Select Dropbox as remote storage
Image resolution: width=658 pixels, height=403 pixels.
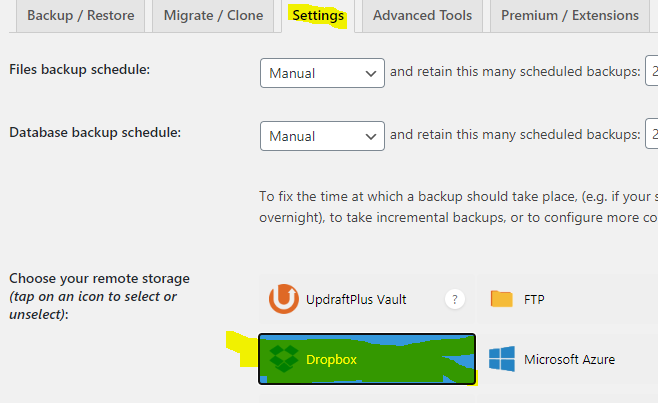367,359
